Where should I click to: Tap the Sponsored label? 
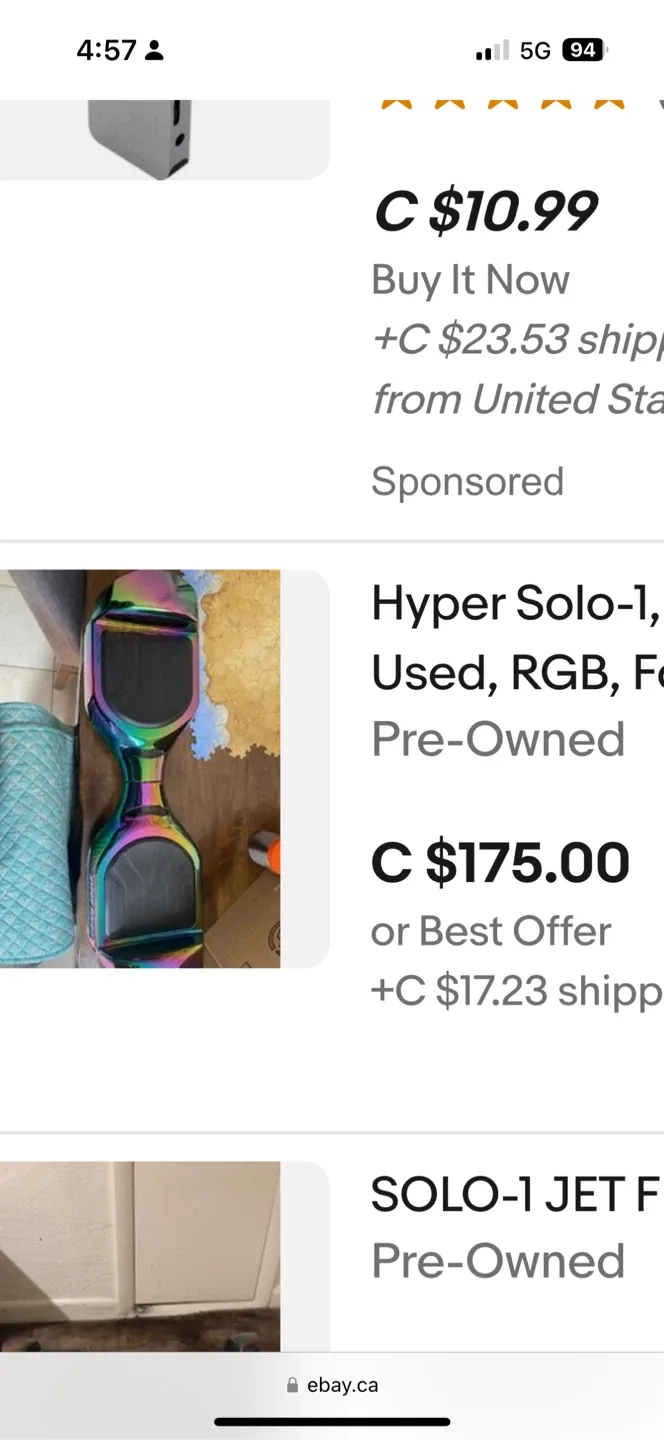(467, 482)
